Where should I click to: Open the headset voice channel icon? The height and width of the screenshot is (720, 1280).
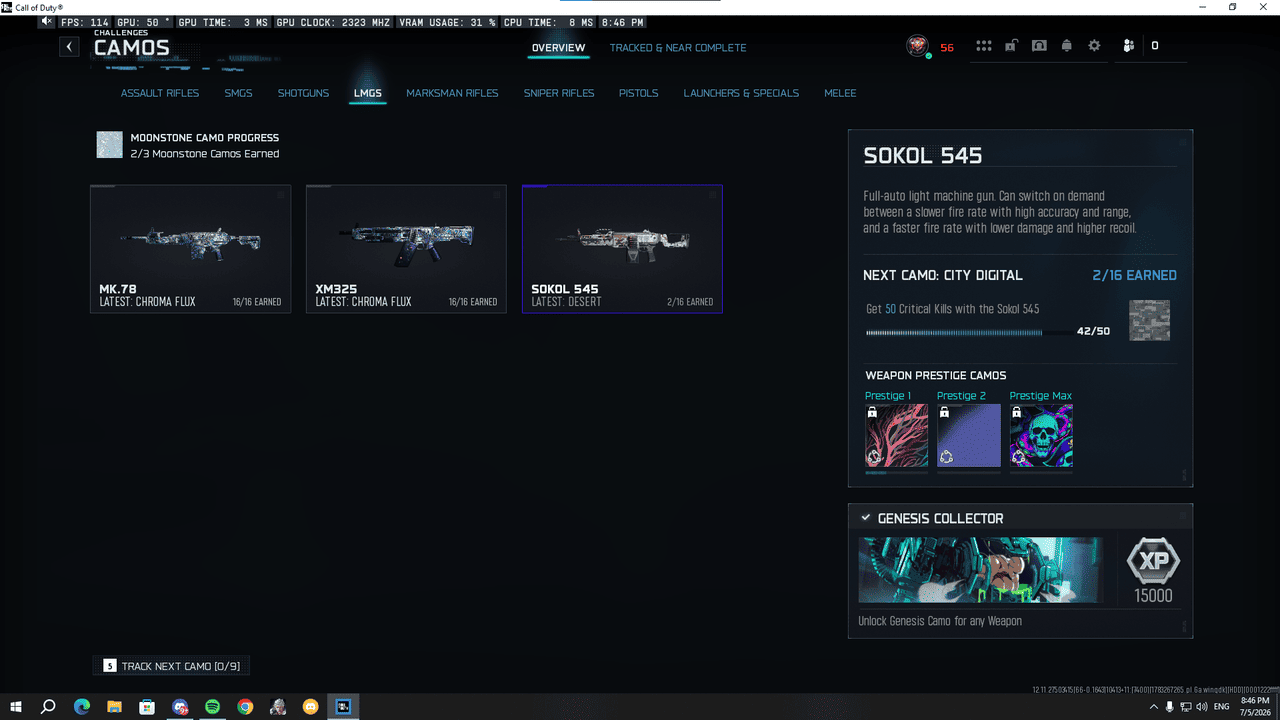(1039, 46)
